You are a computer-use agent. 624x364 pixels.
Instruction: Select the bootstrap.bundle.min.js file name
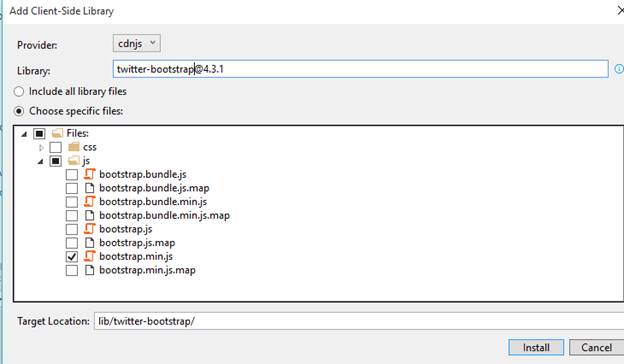click(153, 202)
